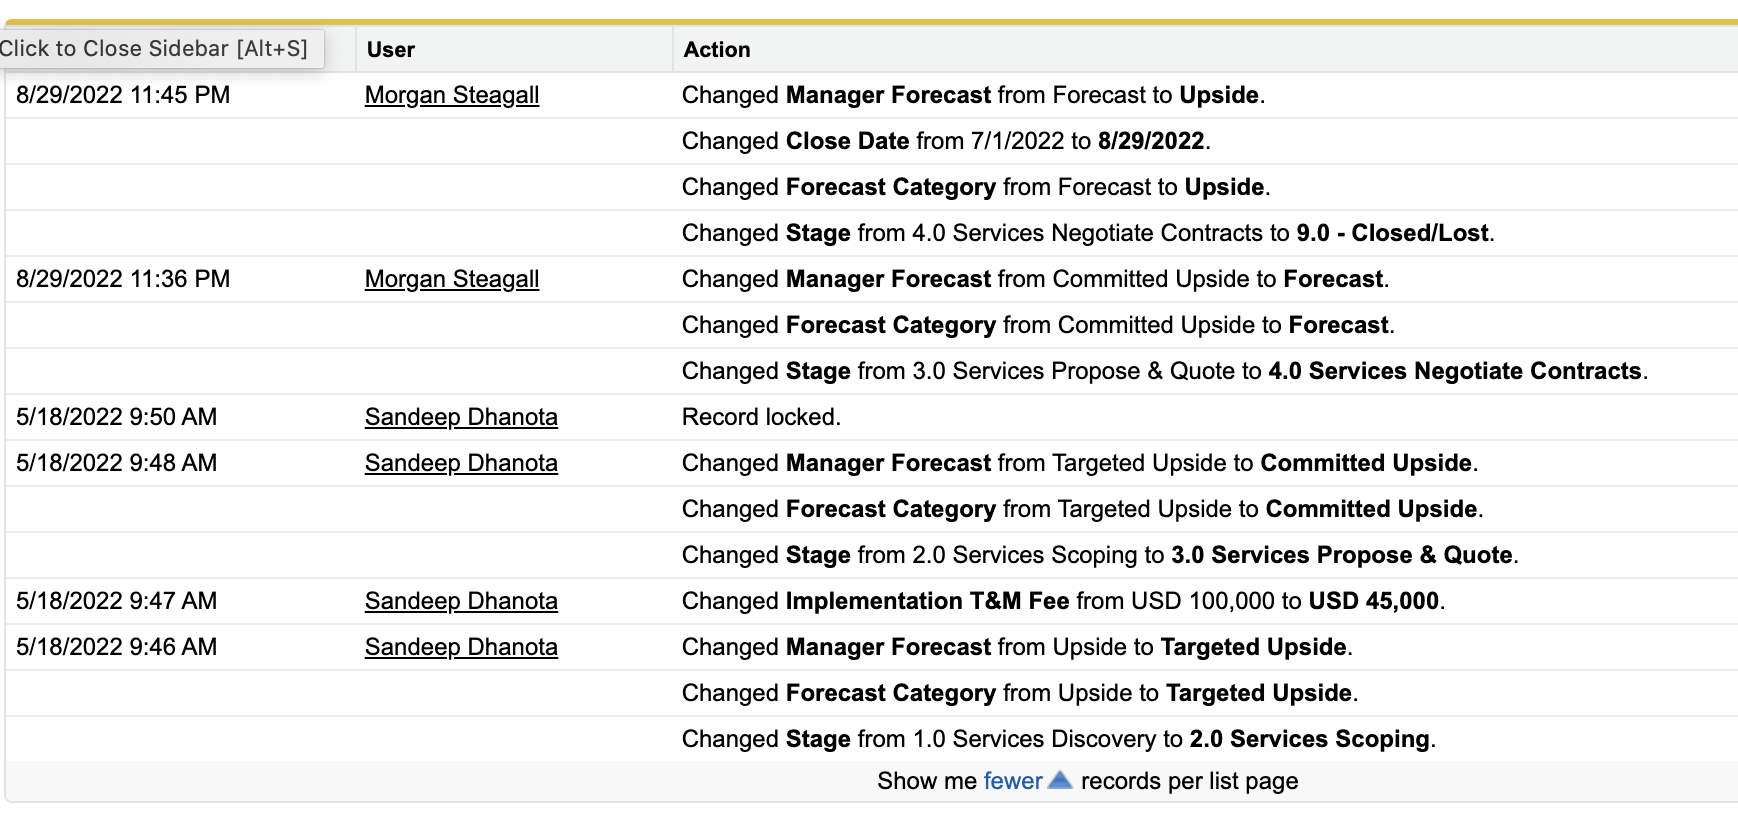1738x814 pixels.
Task: Click the User column header
Action: click(390, 50)
